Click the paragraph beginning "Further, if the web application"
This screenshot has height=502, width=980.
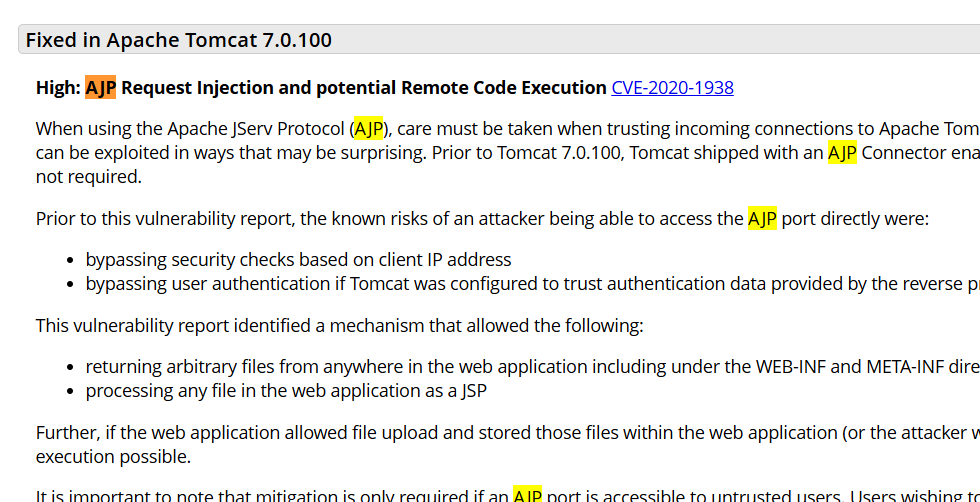(x=400, y=433)
